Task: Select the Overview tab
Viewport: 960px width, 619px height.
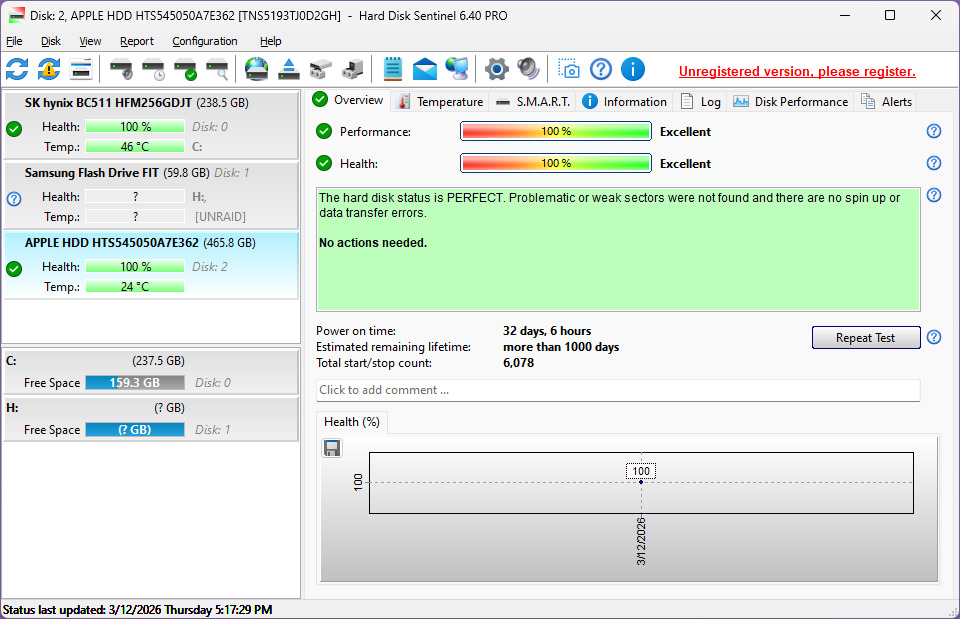Action: [x=348, y=100]
